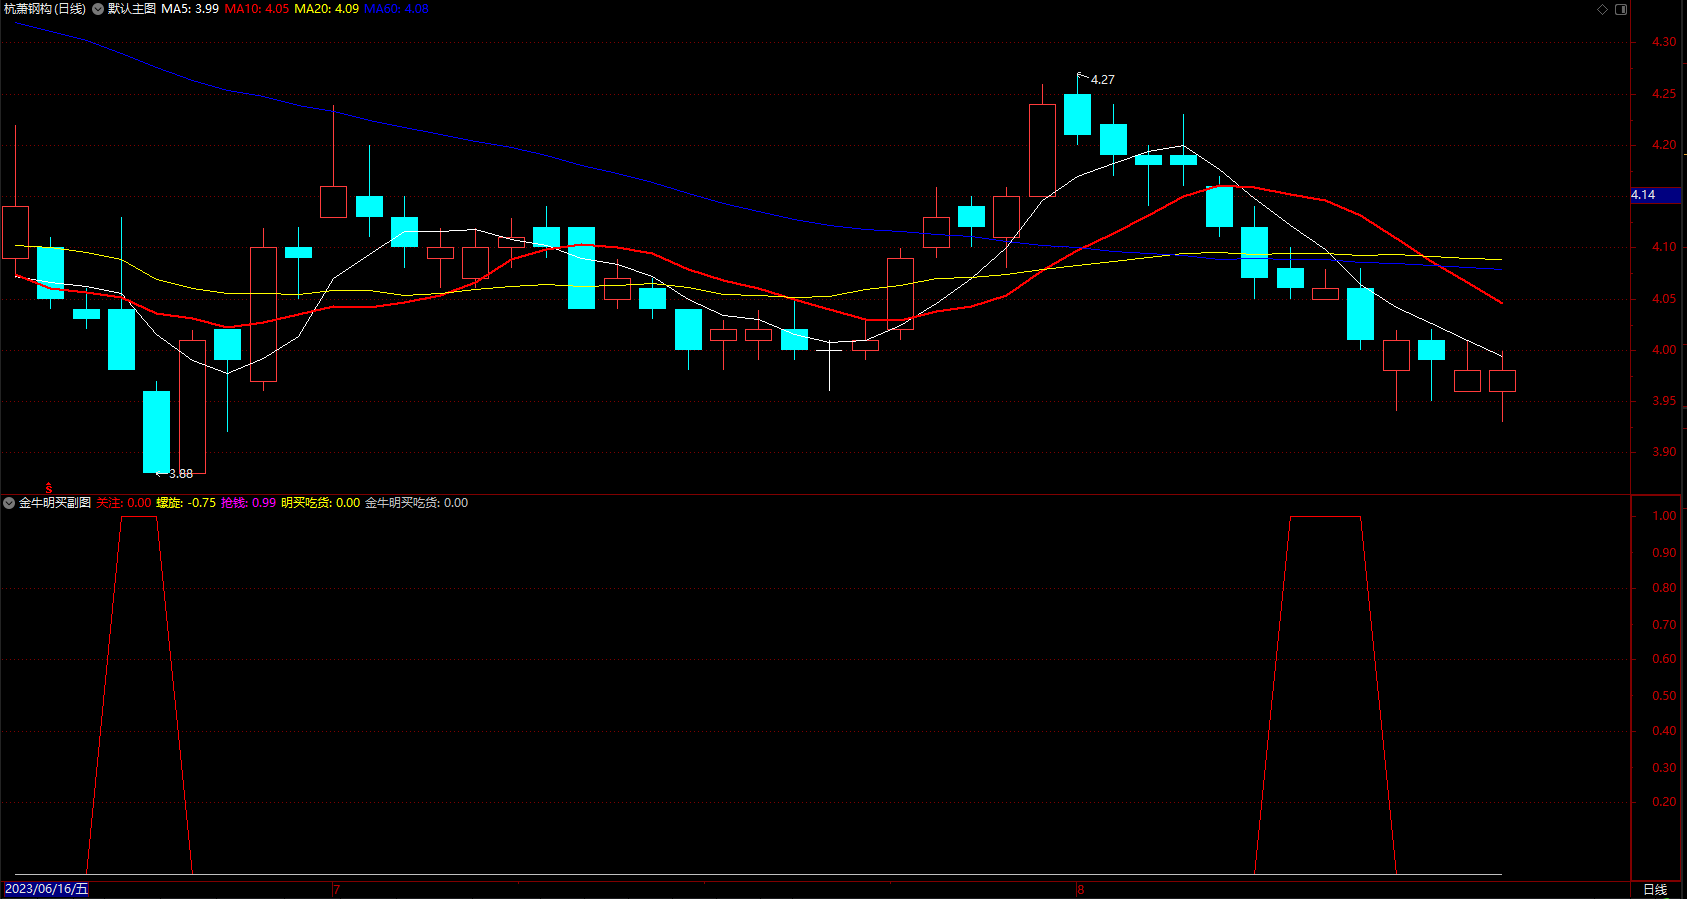Click the 1.00 label on the sub-chart axis
The image size is (1687, 899).
(x=1664, y=516)
